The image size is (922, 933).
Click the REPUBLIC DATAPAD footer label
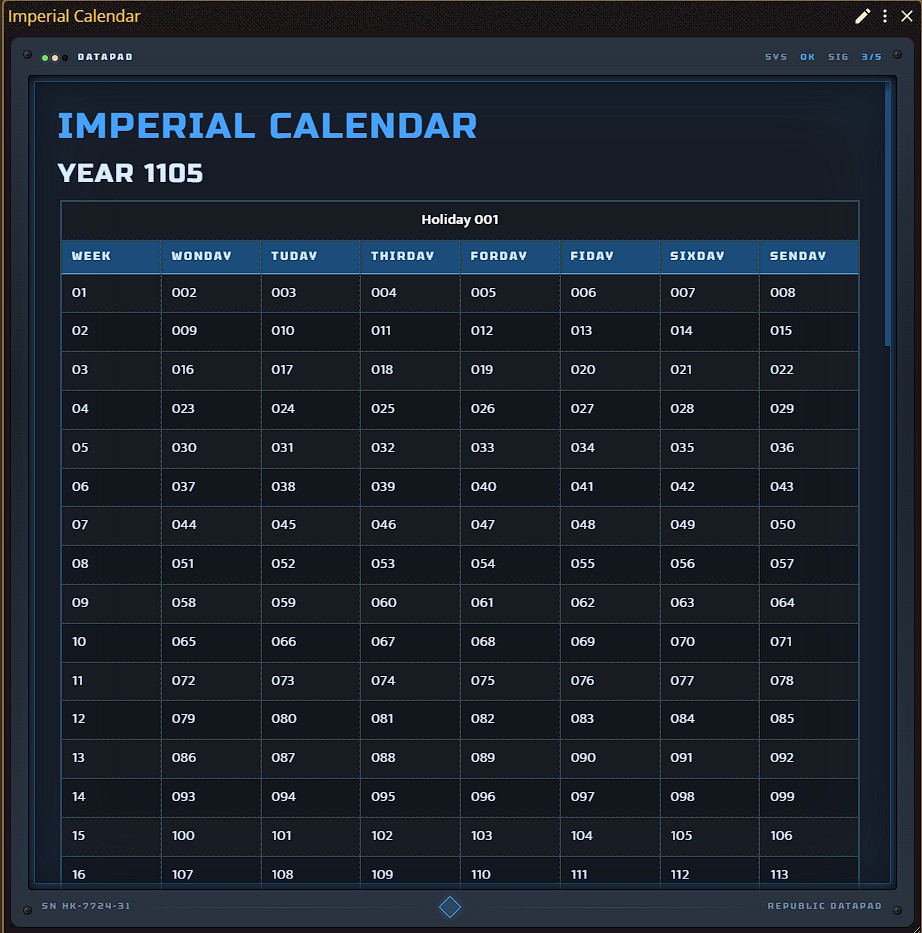pyautogui.click(x=824, y=906)
